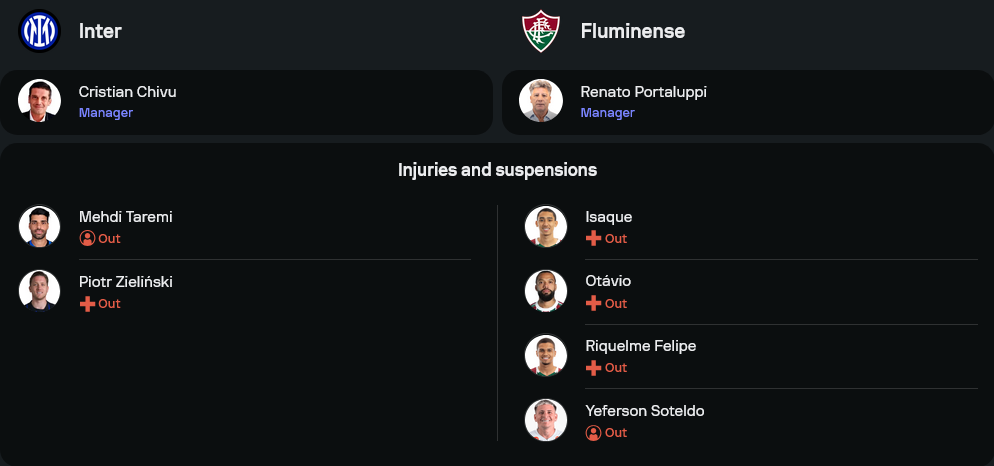The height and width of the screenshot is (466, 994).
Task: View Piotr Zieliński's player name link
Action: [125, 282]
